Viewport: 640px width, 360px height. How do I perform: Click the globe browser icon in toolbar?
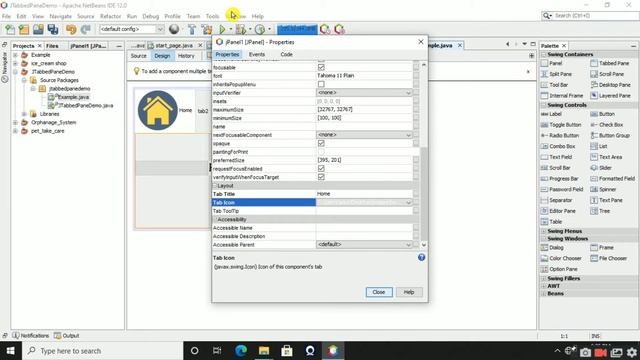click(174, 29)
